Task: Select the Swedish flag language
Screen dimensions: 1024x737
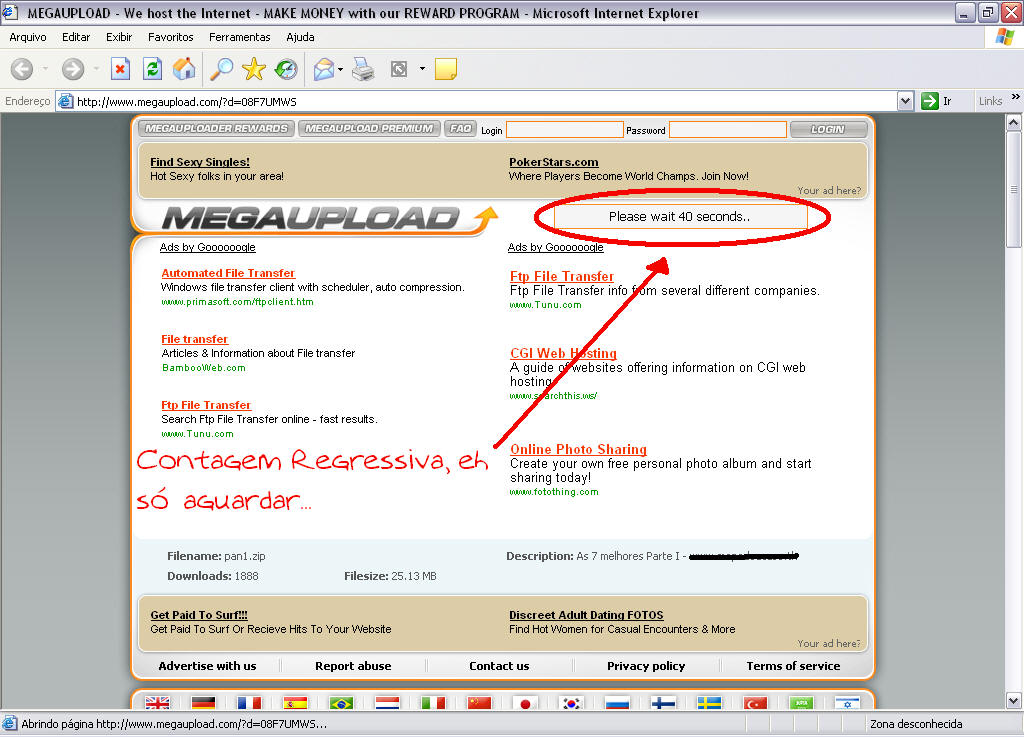Action: click(x=709, y=703)
